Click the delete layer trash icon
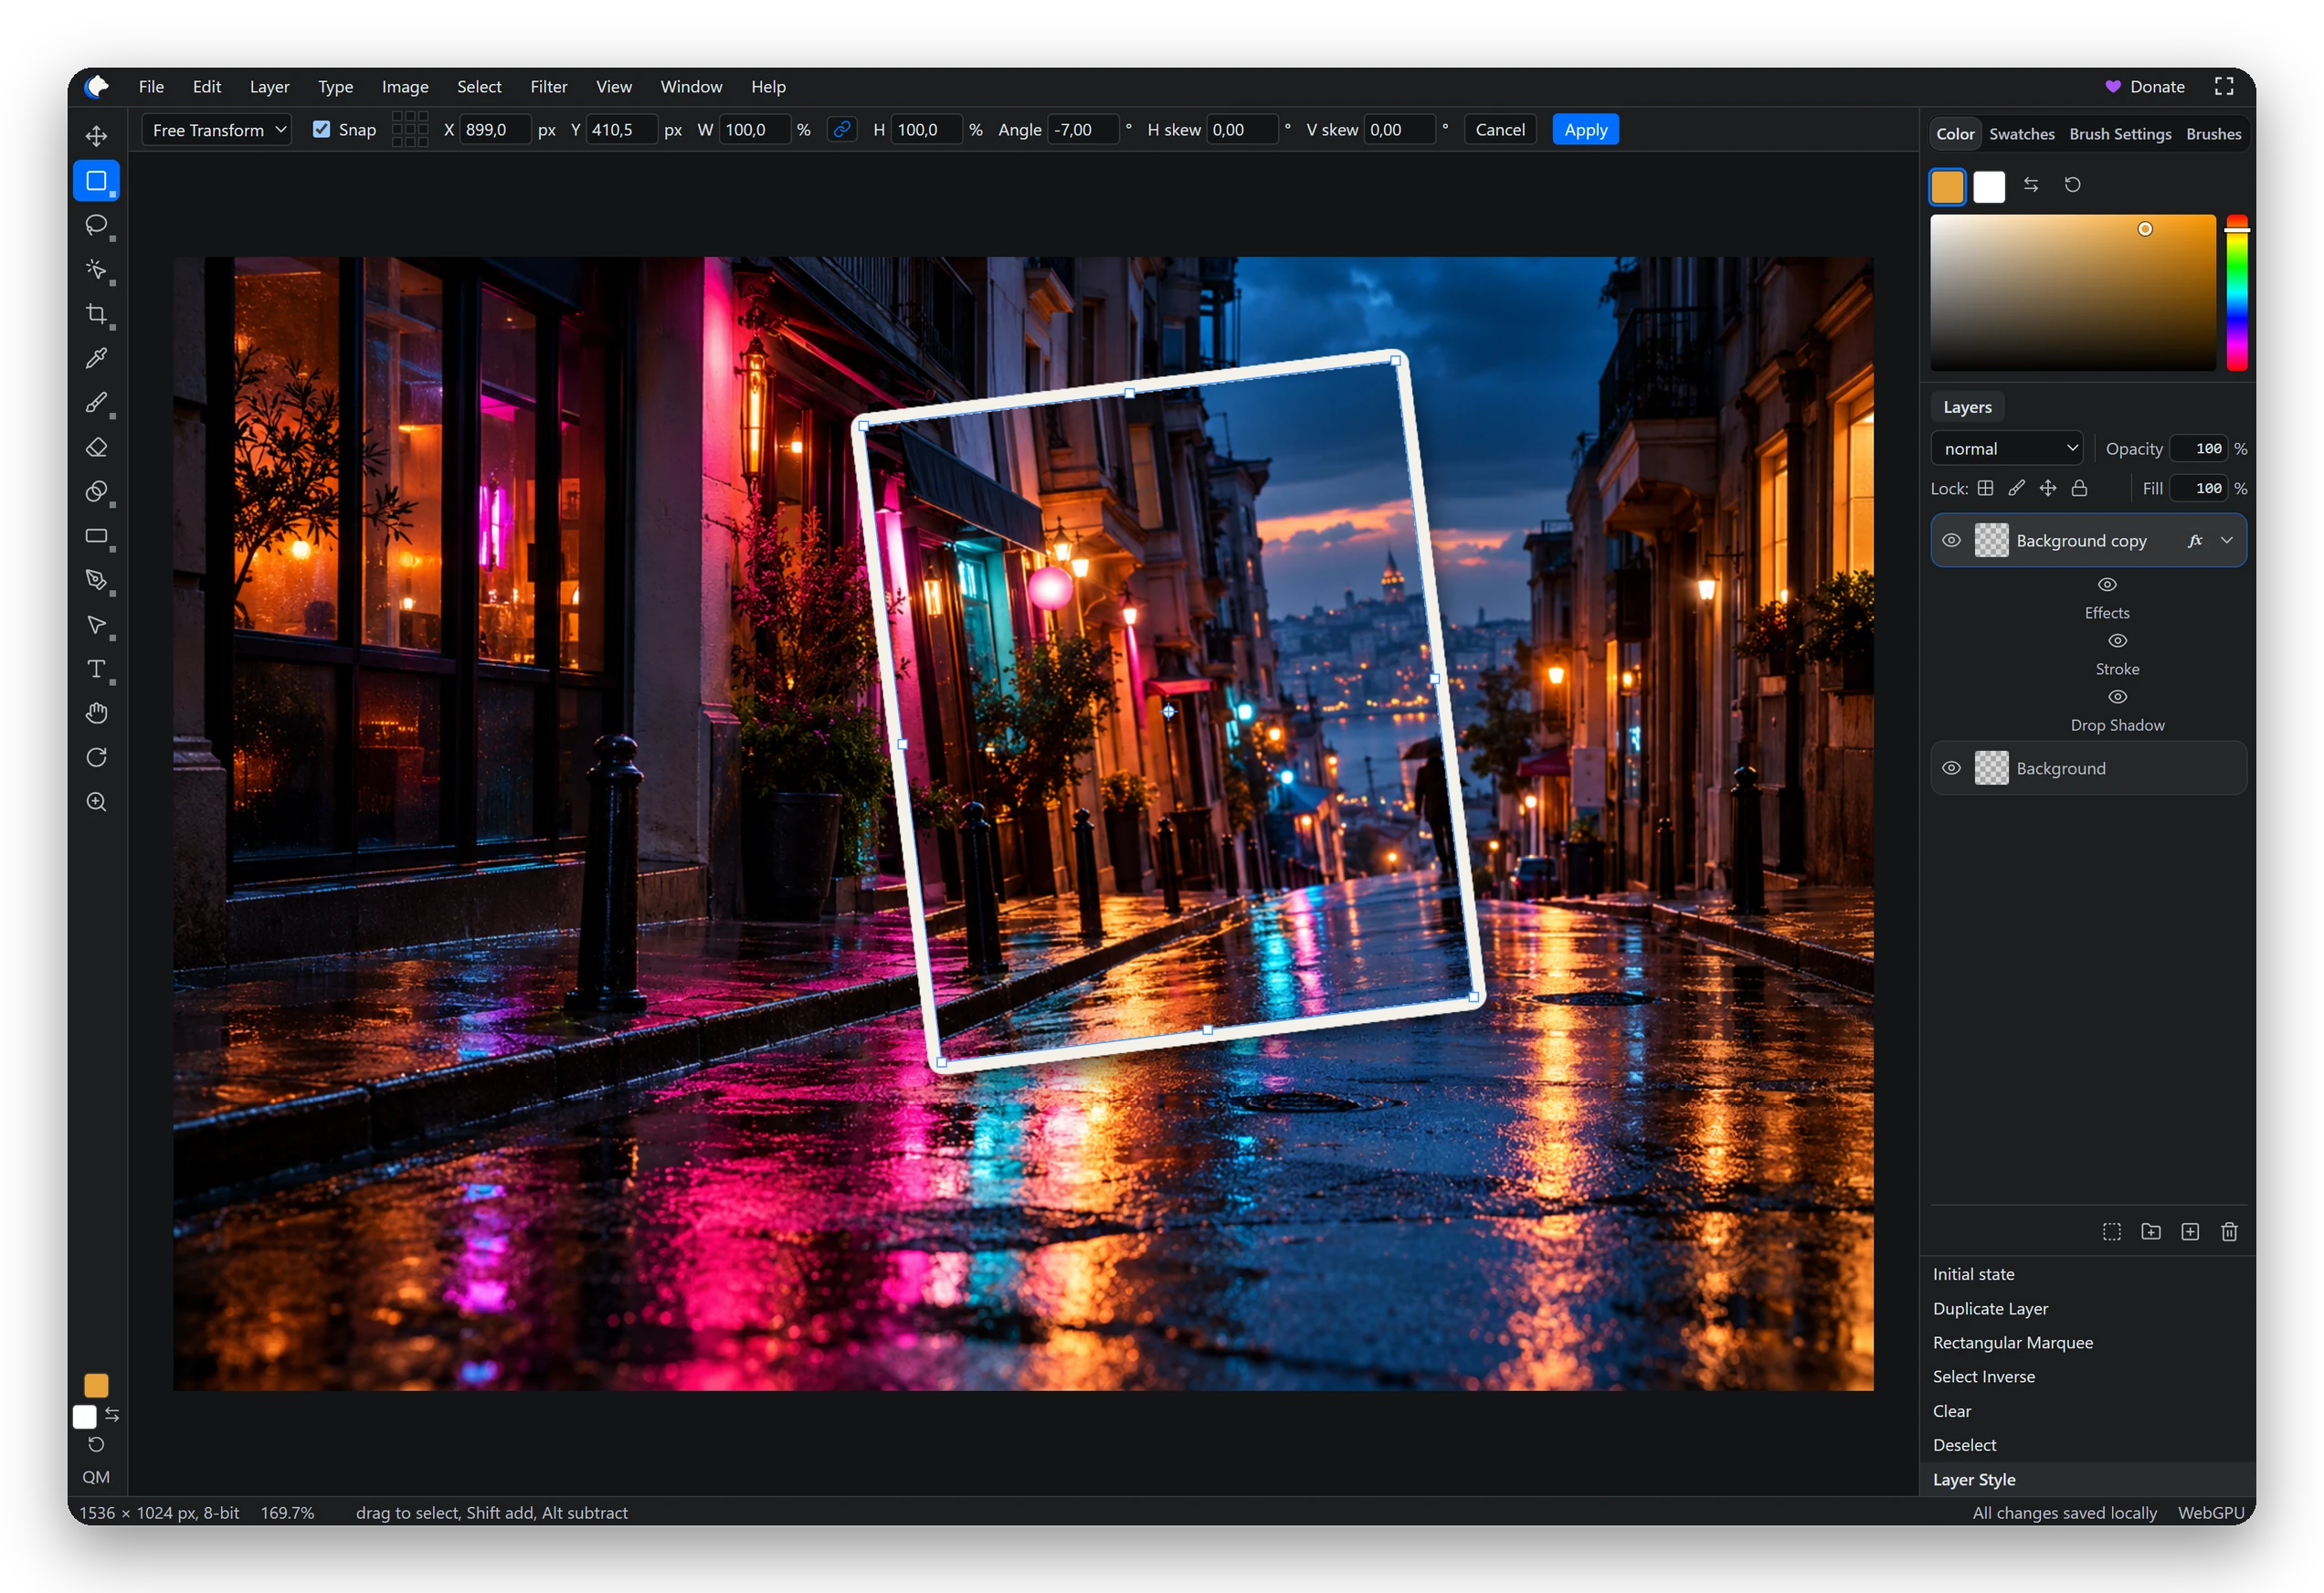The width and height of the screenshot is (2324, 1593). [x=2229, y=1232]
